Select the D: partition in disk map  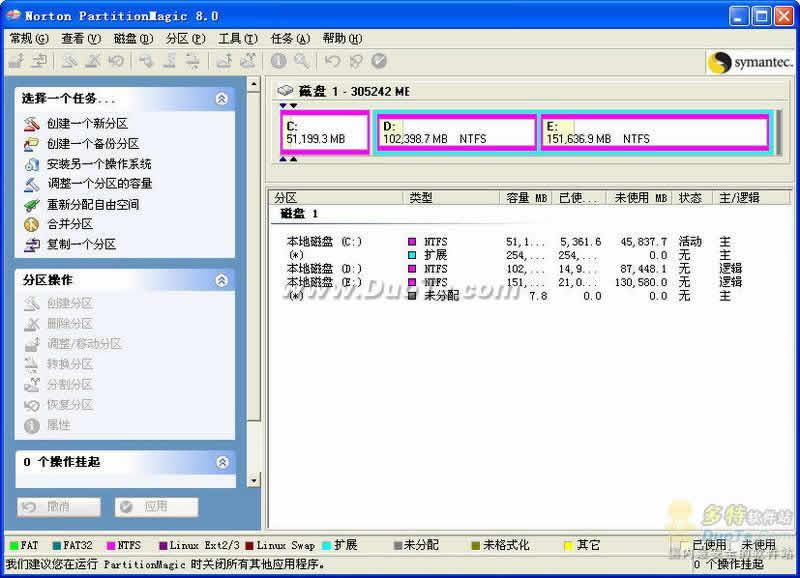tap(457, 132)
